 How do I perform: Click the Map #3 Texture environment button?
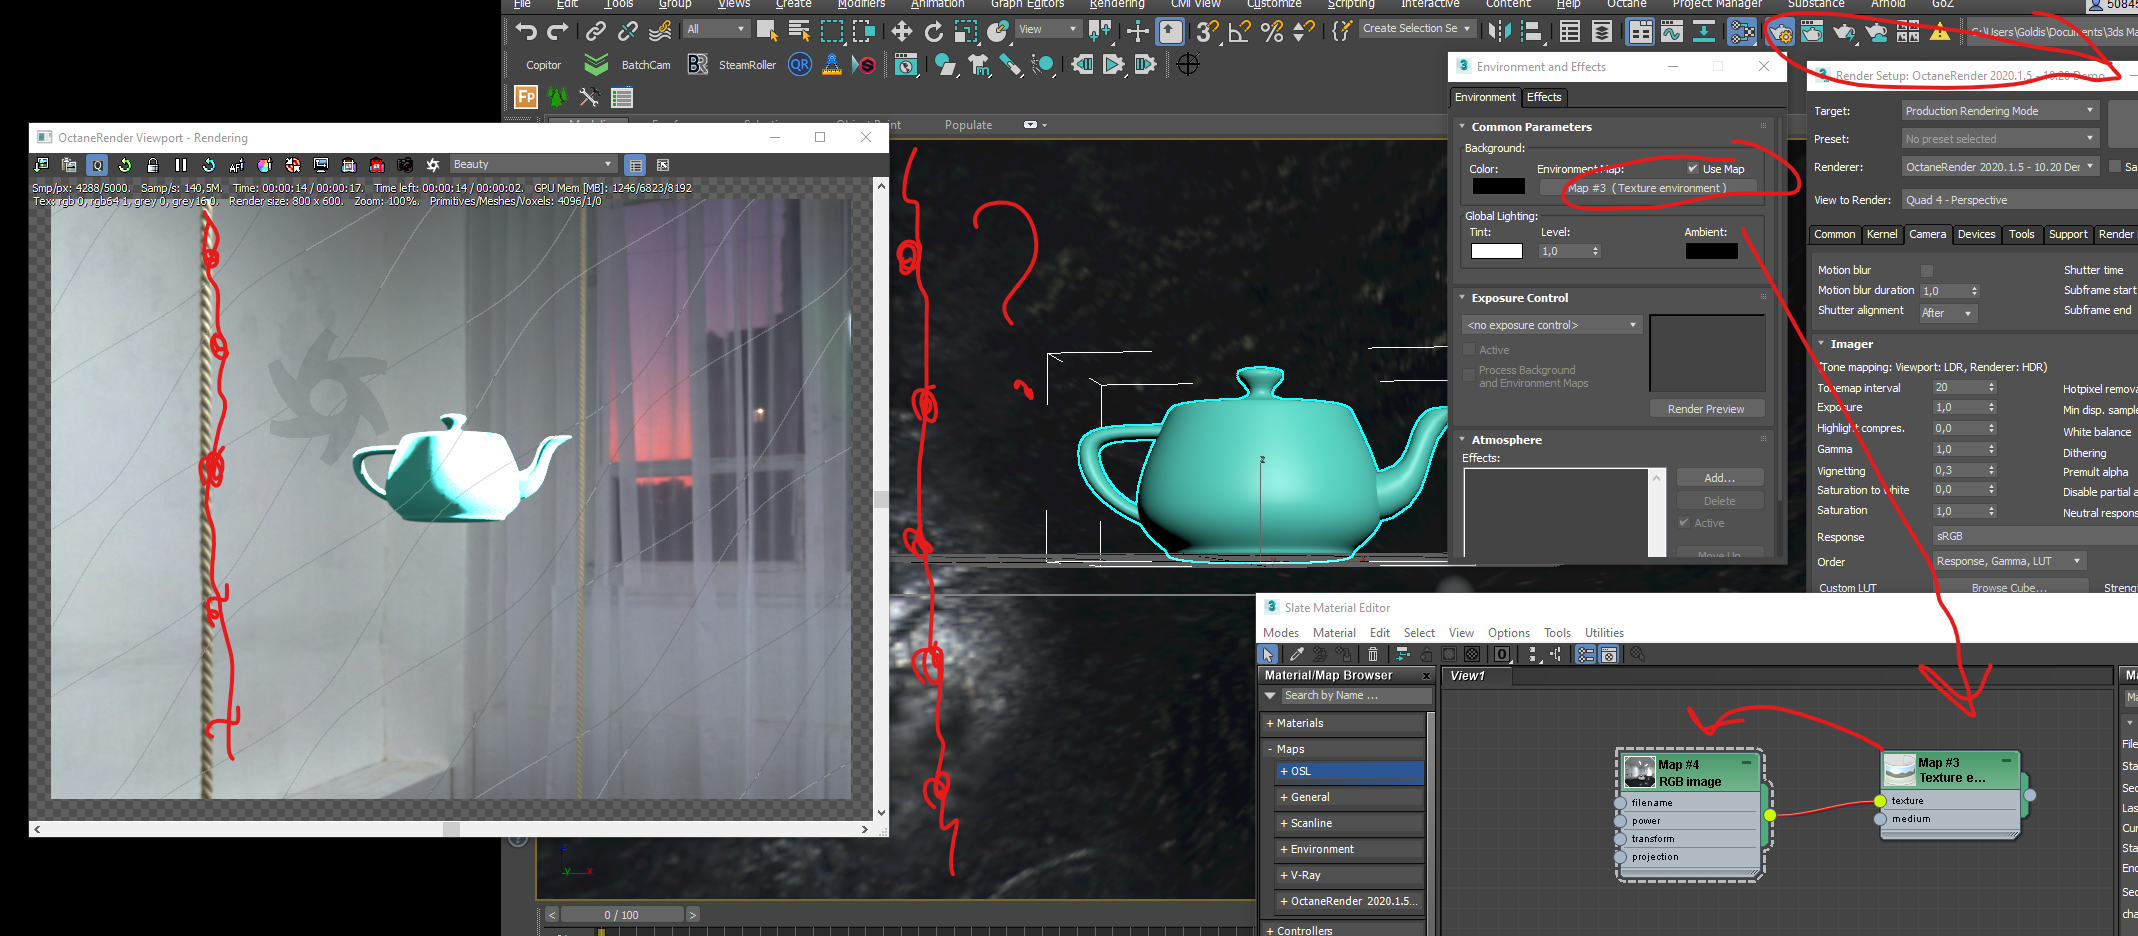coord(1647,188)
